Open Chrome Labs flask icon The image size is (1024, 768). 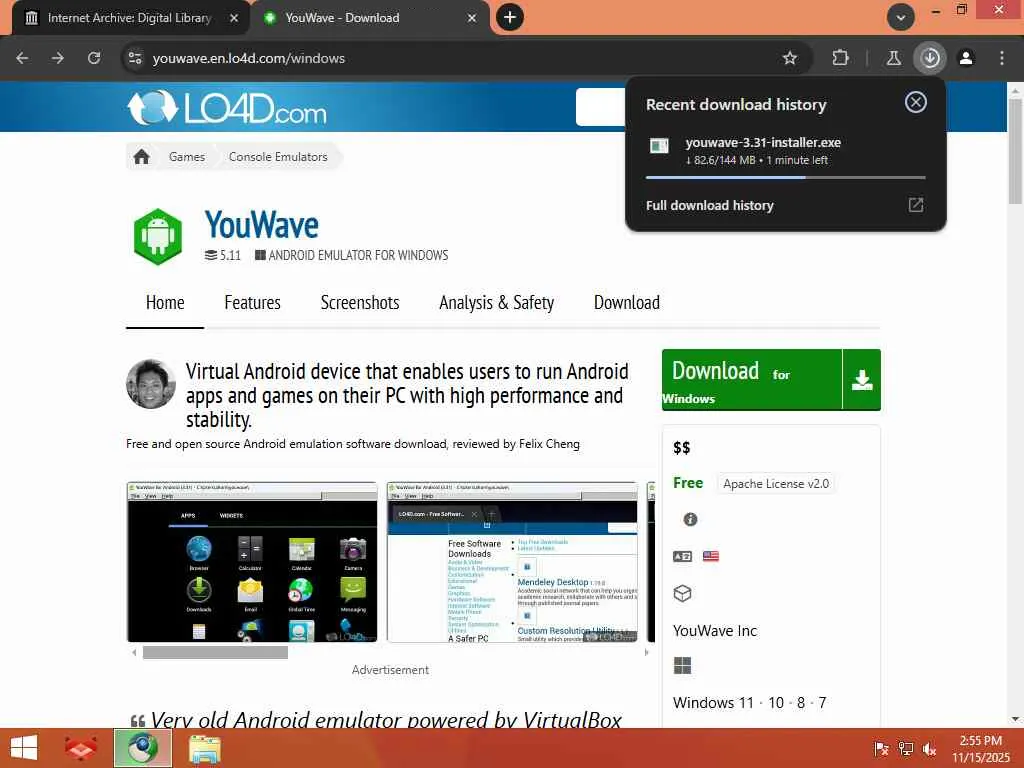tap(893, 58)
